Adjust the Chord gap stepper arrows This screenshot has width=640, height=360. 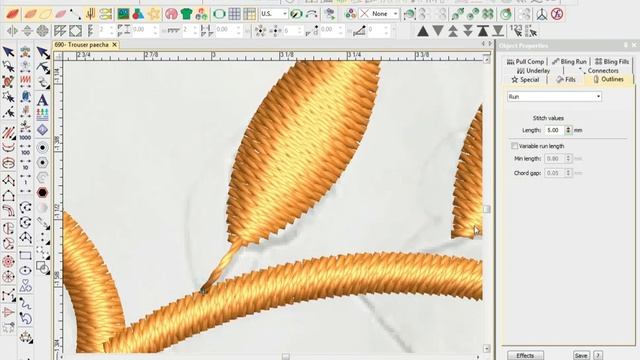tap(568, 173)
